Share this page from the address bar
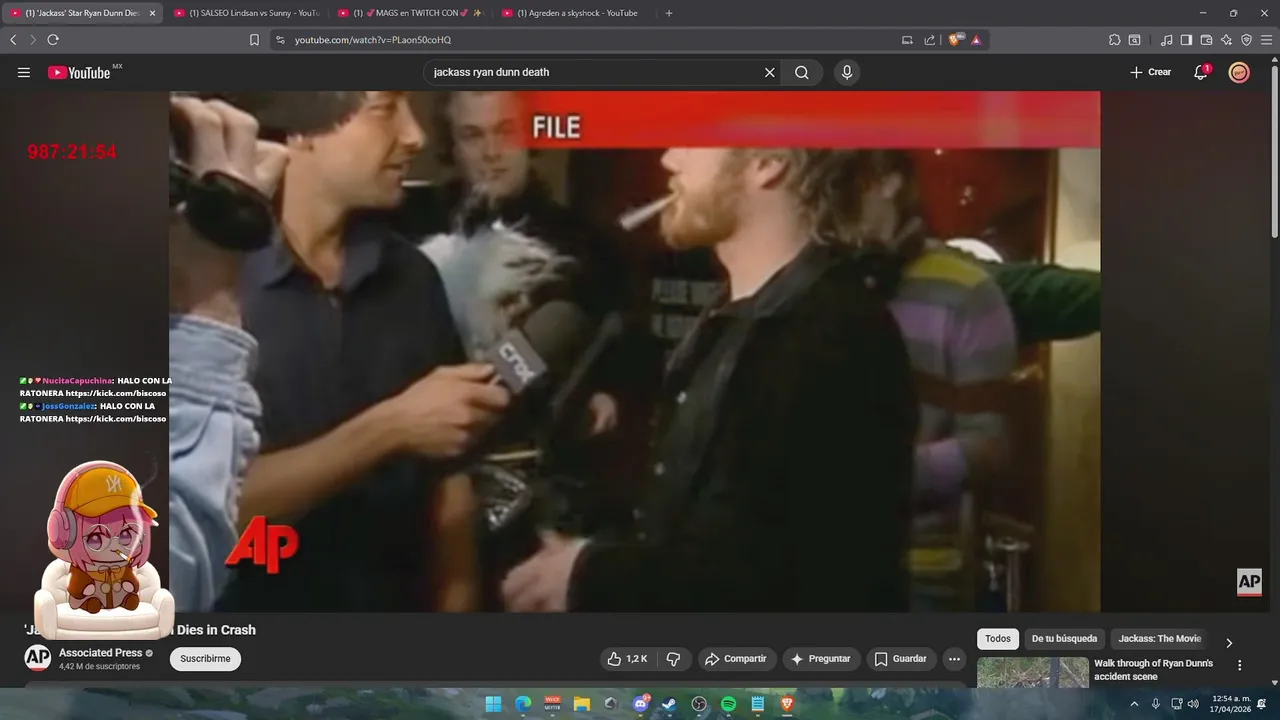The height and width of the screenshot is (720, 1280). [930, 40]
